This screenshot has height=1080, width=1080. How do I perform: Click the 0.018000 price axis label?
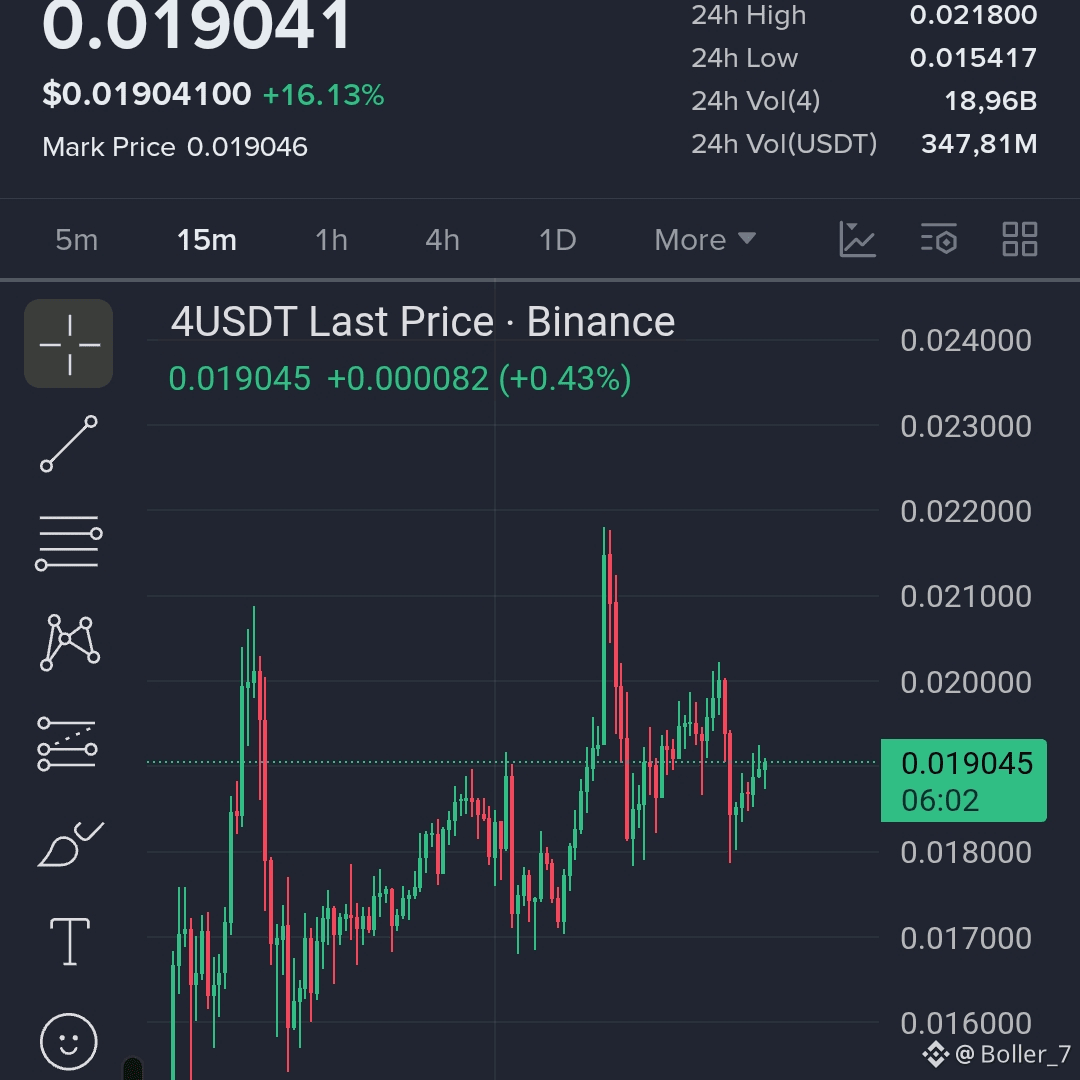click(966, 852)
